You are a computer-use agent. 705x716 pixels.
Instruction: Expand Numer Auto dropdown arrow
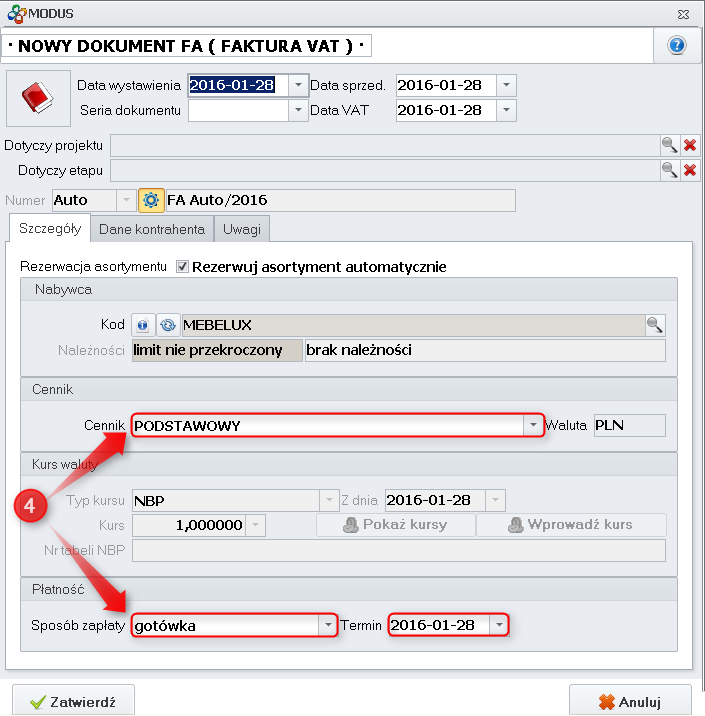point(126,200)
